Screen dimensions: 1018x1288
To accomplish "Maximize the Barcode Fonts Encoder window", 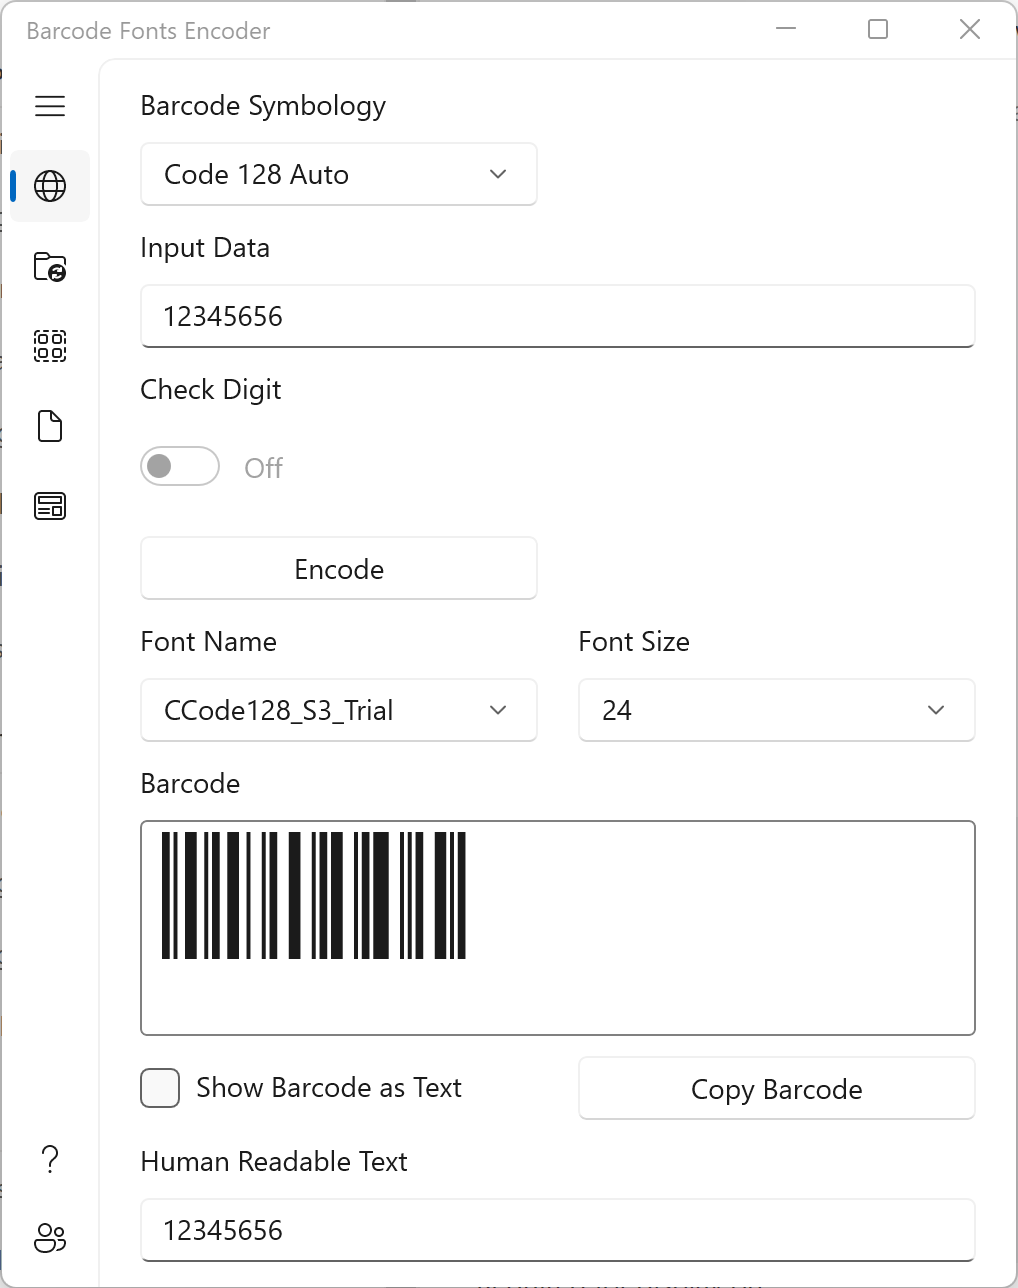I will coord(878,30).
